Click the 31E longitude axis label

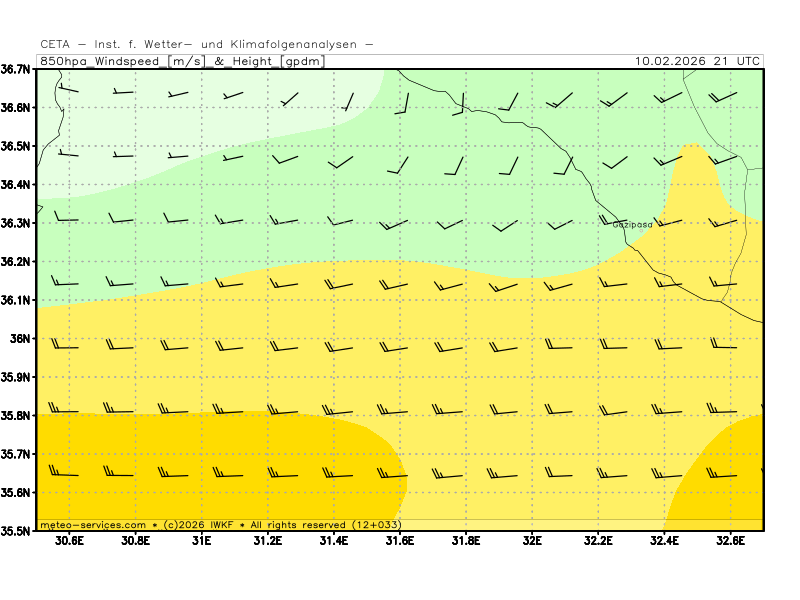click(x=201, y=542)
